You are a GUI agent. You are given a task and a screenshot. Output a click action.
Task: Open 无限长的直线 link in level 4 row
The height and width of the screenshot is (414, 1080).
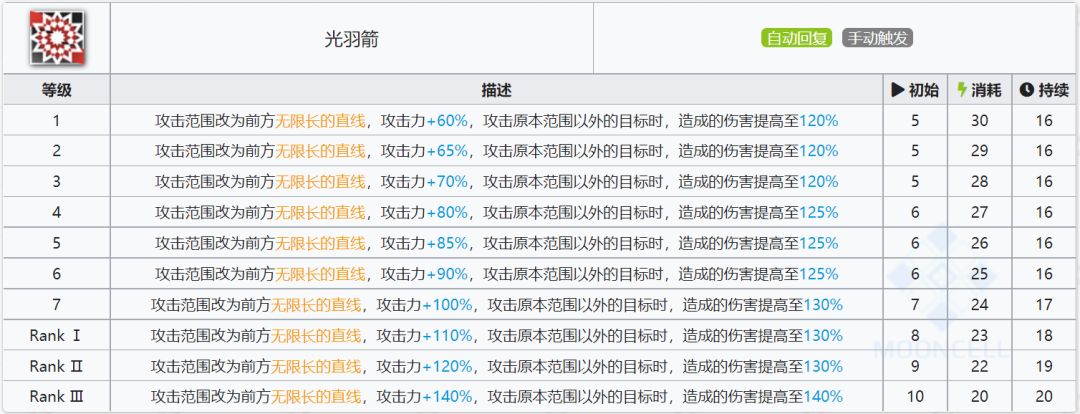320,213
